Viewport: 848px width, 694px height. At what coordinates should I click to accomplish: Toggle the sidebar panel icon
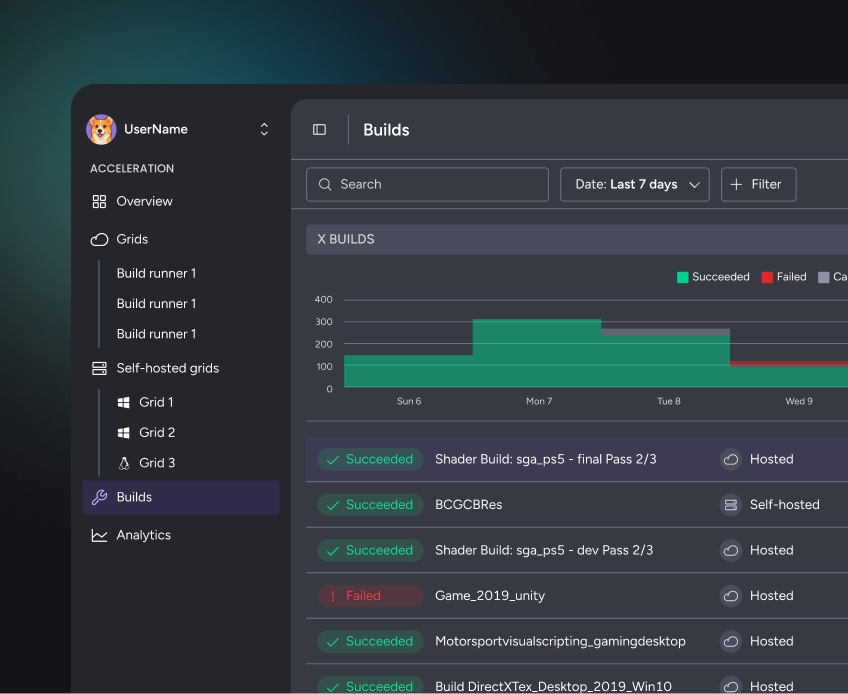[x=319, y=130]
